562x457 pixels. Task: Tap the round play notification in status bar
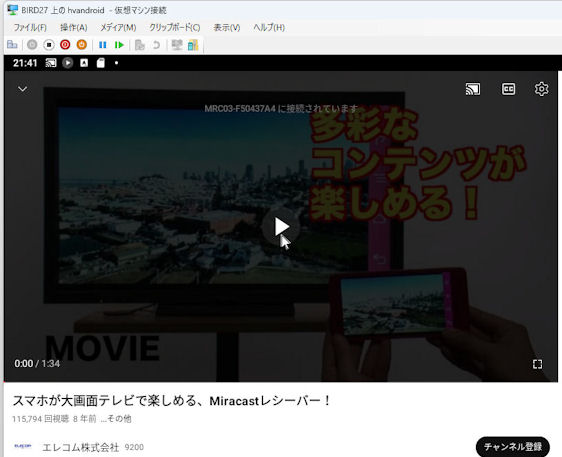click(67, 63)
